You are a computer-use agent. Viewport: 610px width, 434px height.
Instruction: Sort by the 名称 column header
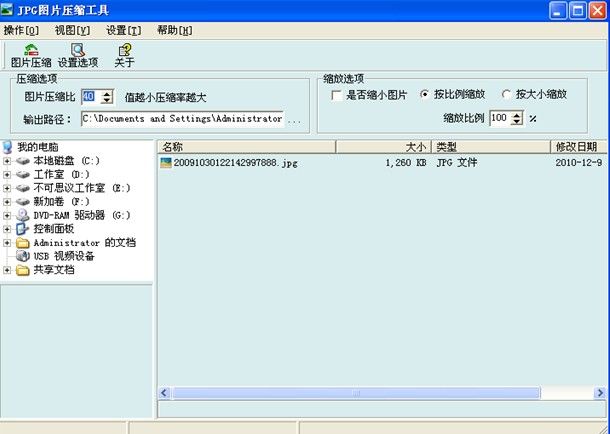[247, 147]
